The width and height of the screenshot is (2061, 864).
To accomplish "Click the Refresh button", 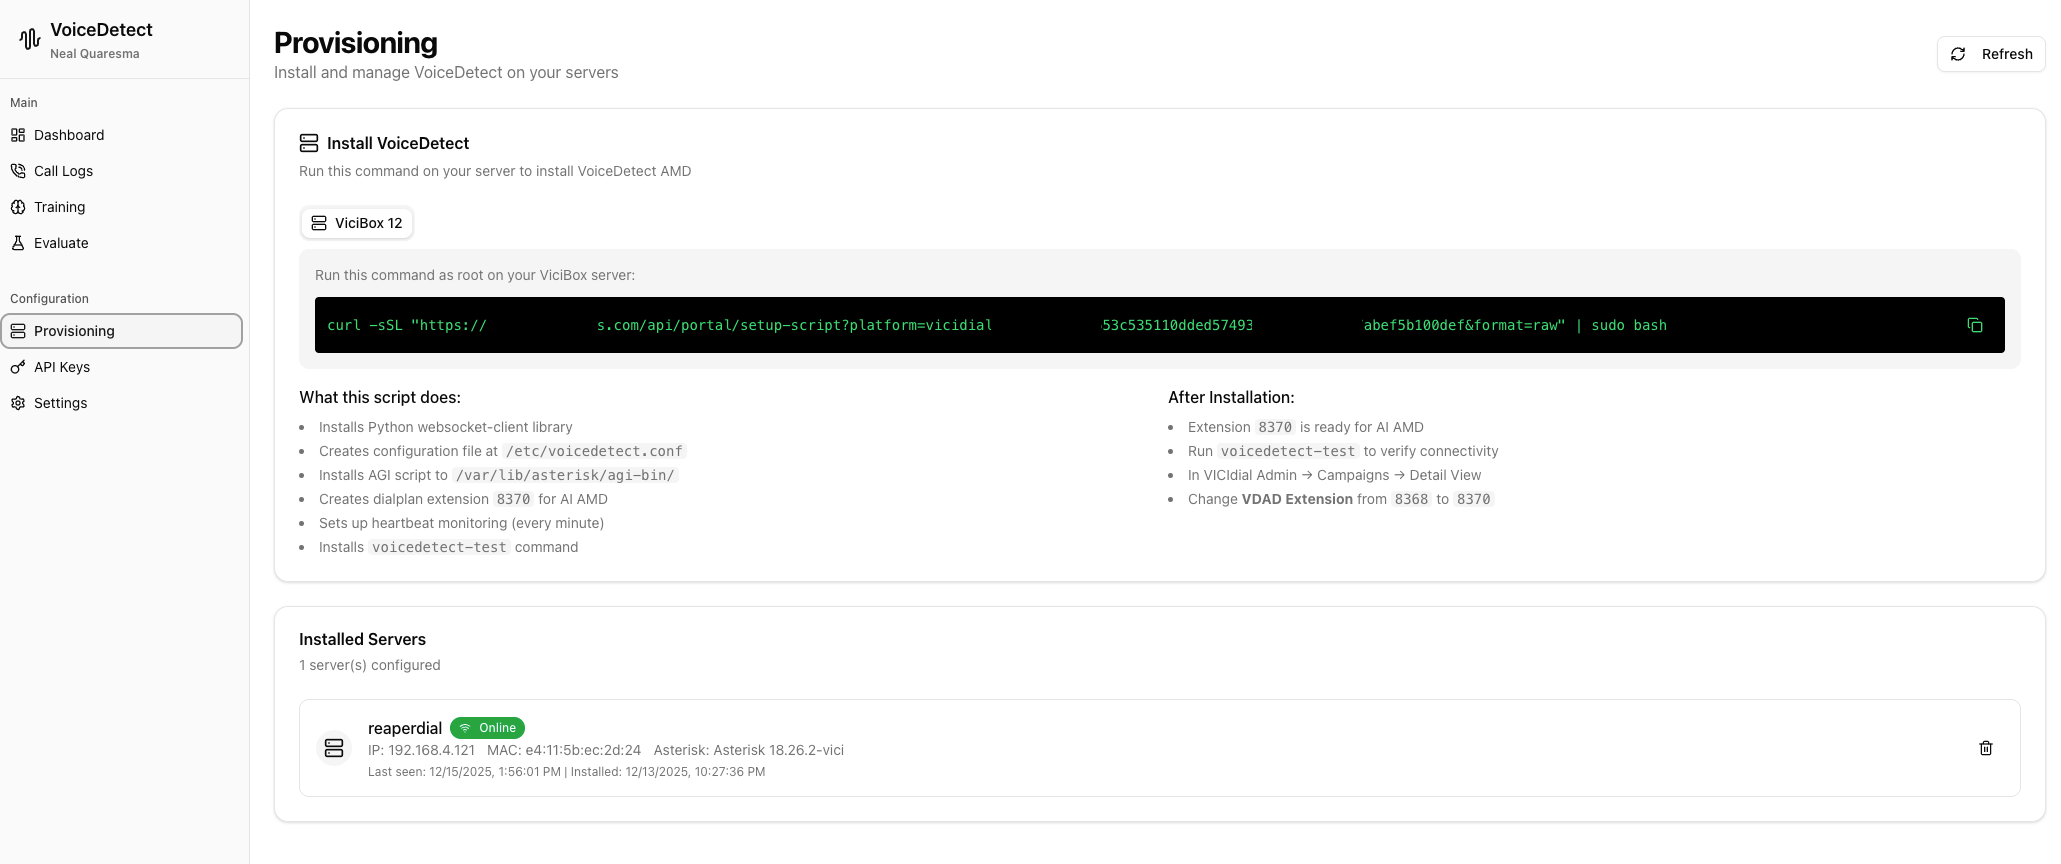I will click(1991, 54).
